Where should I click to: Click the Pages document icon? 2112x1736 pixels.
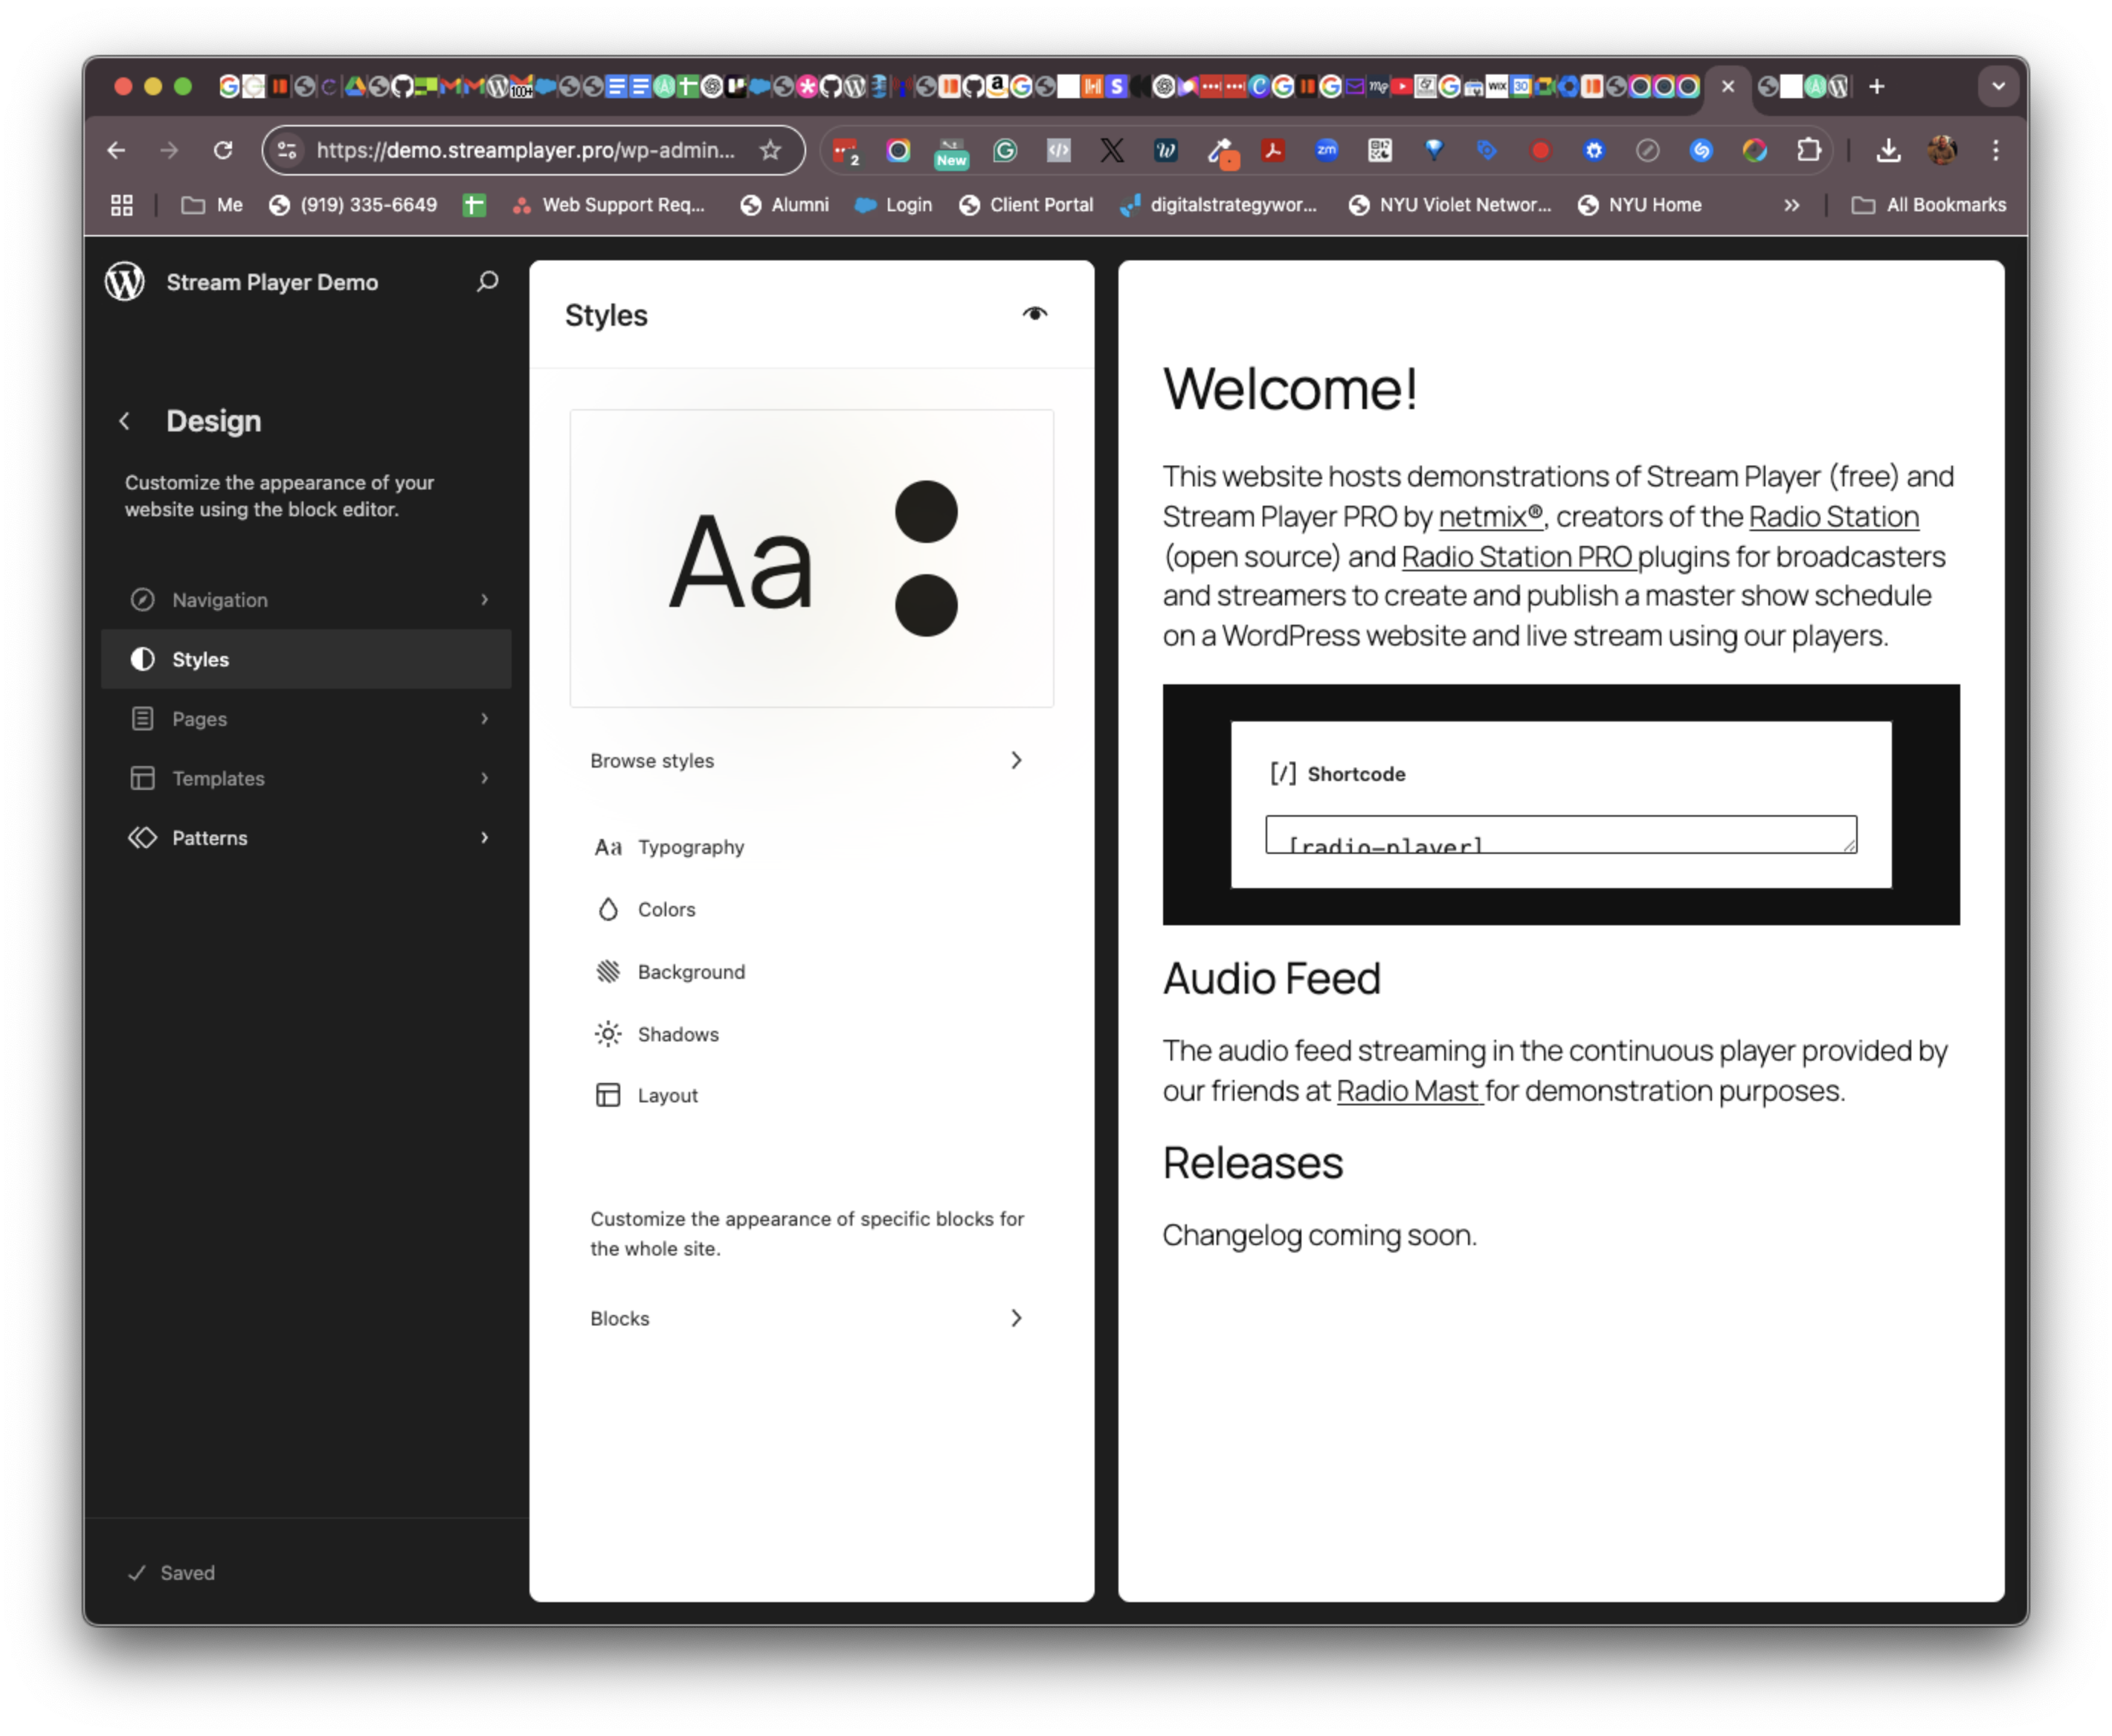pyautogui.click(x=143, y=719)
